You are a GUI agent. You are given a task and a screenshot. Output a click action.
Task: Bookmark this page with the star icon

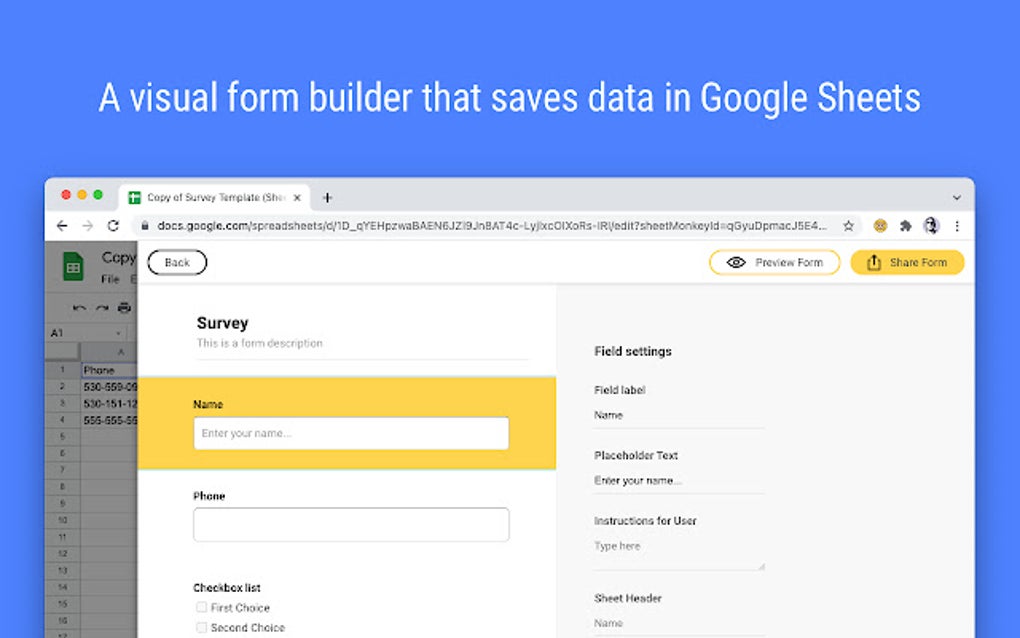pos(848,226)
